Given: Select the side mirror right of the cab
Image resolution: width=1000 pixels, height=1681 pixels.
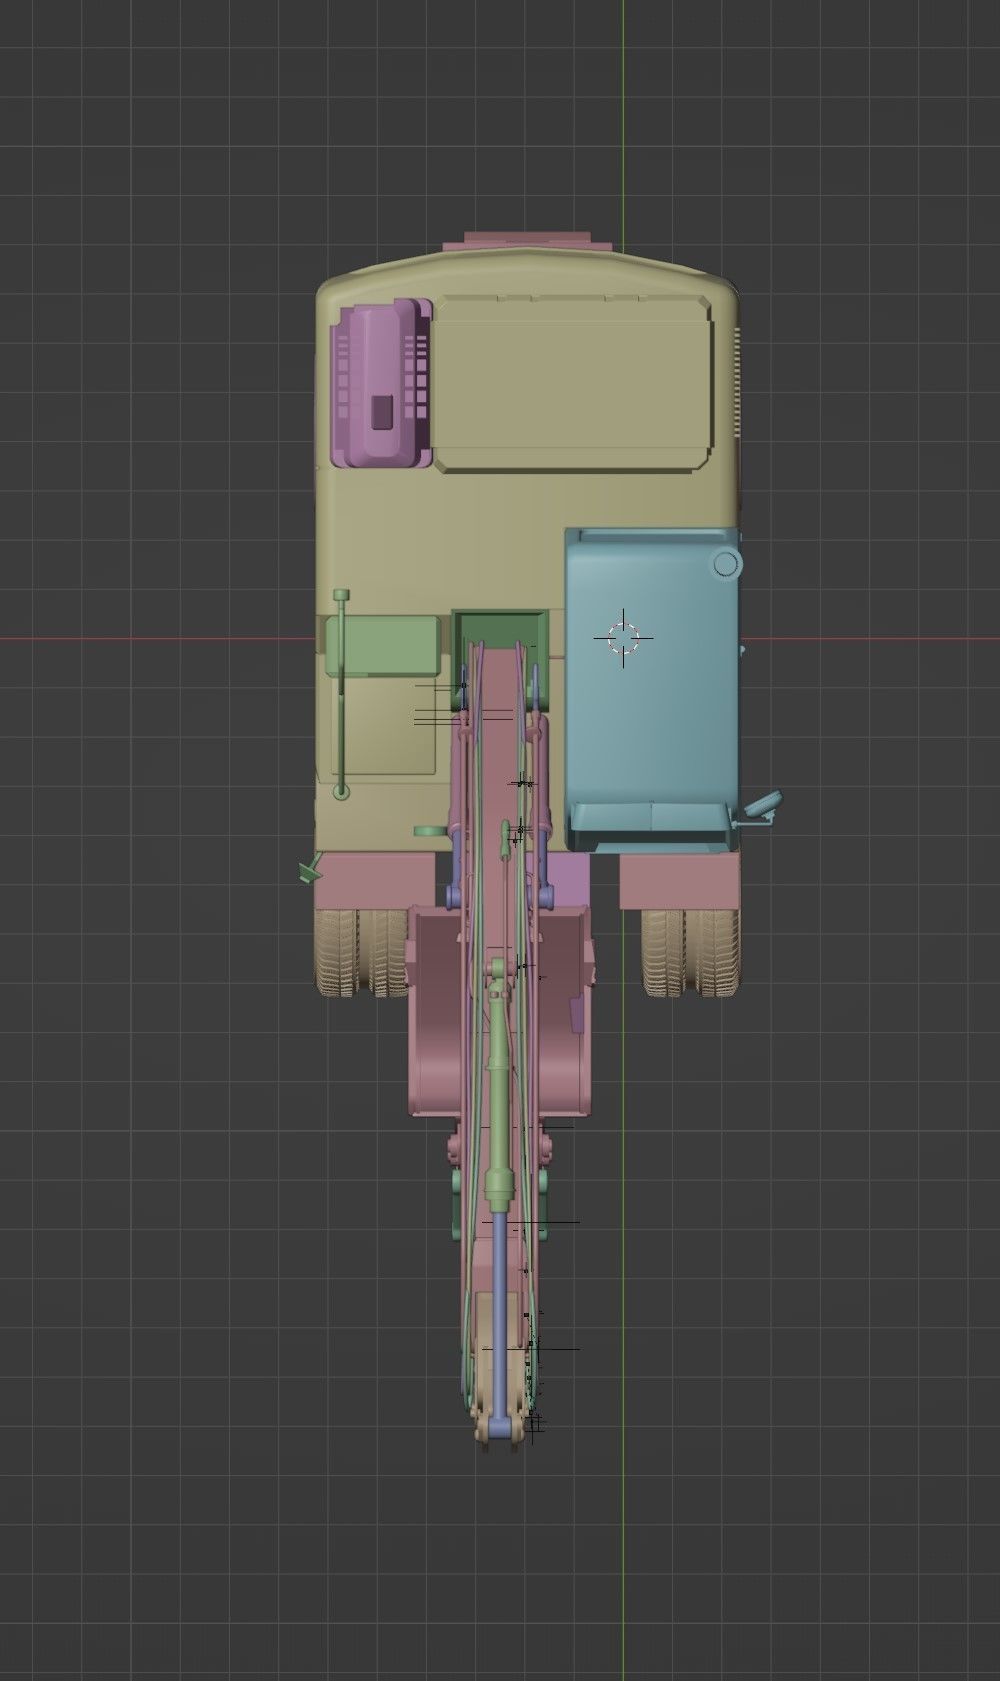Looking at the screenshot, I should pyautogui.click(x=762, y=807).
